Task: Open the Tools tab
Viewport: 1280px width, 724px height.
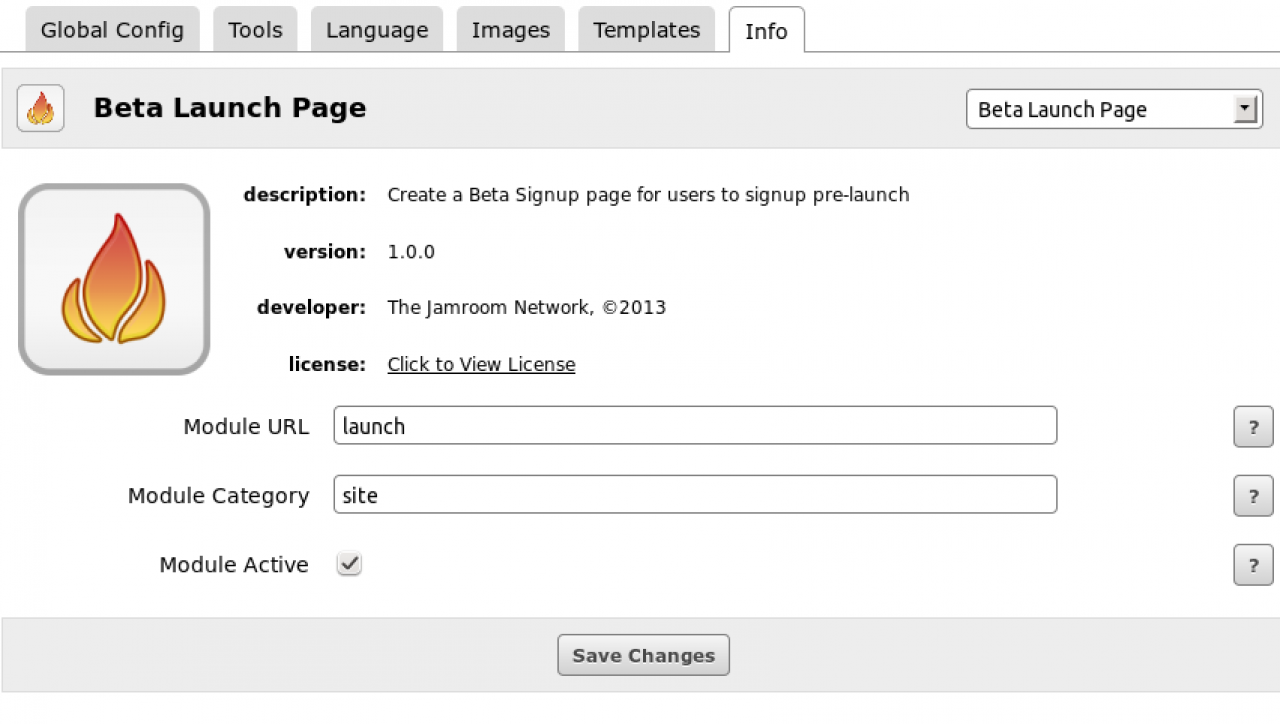Action: (255, 30)
